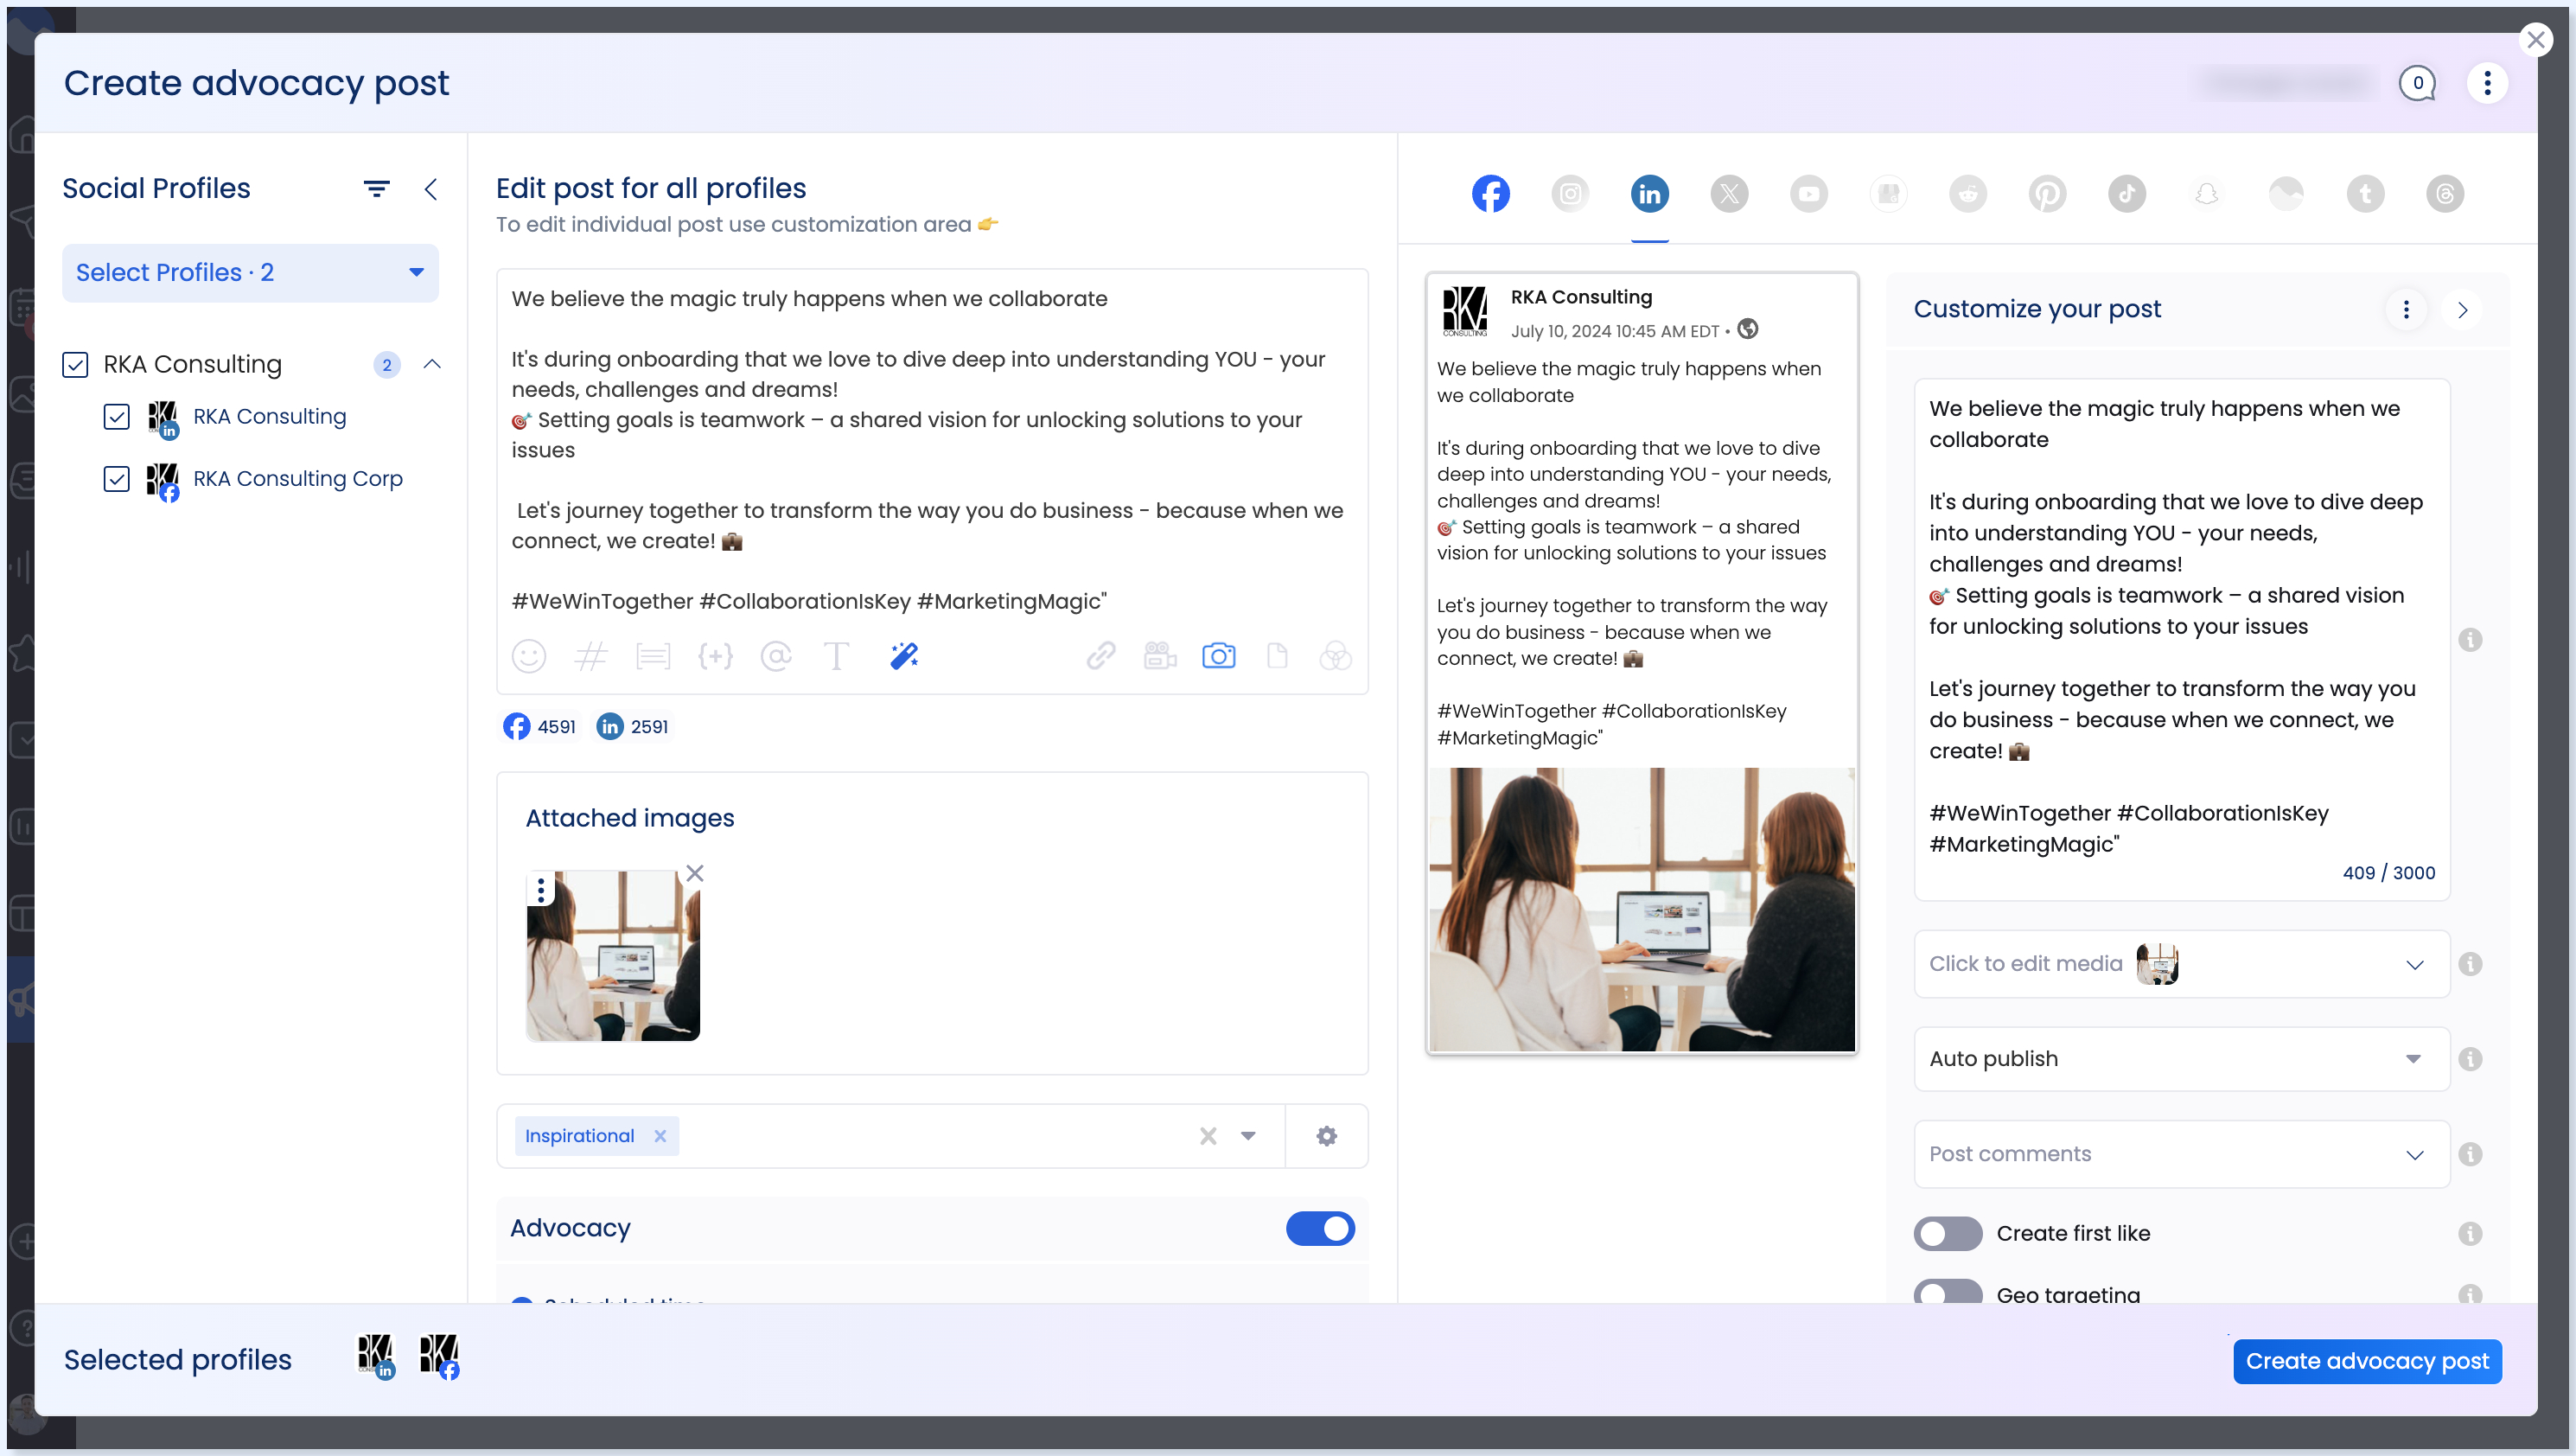
Task: Click Create advocacy post button
Action: [x=2367, y=1362]
